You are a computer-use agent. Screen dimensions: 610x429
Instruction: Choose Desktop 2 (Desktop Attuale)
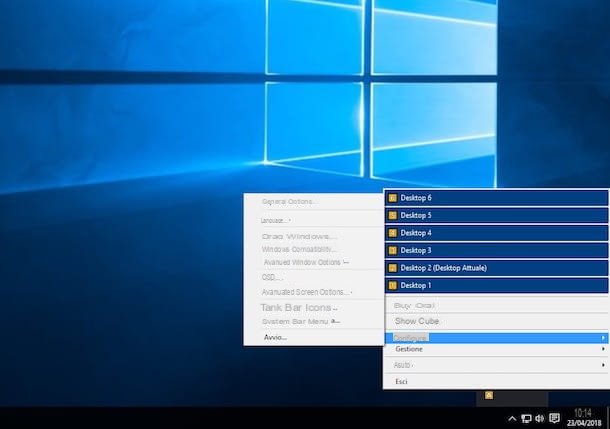pos(496,268)
